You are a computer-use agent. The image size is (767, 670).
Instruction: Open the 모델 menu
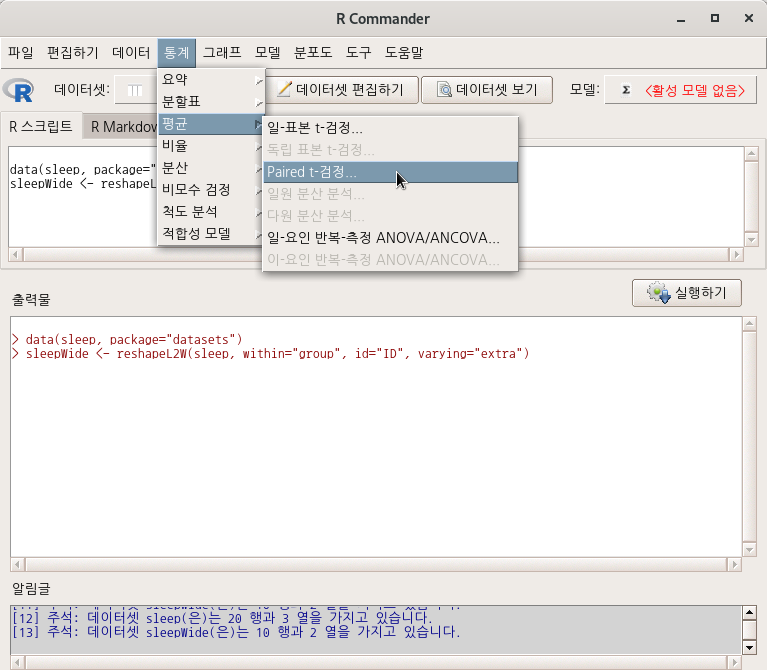(268, 52)
